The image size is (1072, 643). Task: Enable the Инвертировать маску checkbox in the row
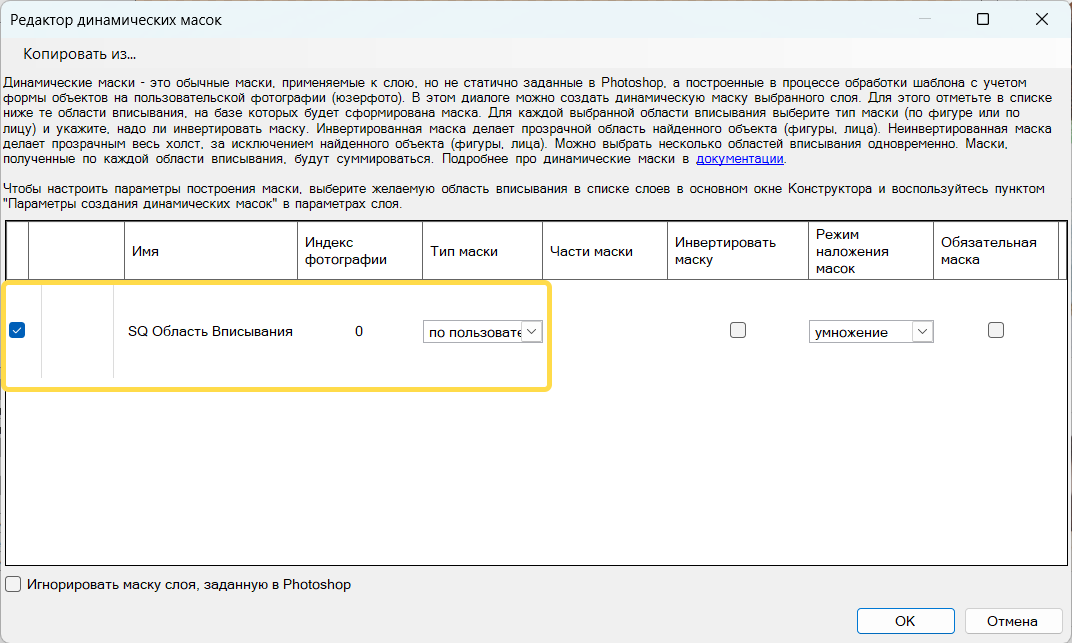(x=738, y=331)
